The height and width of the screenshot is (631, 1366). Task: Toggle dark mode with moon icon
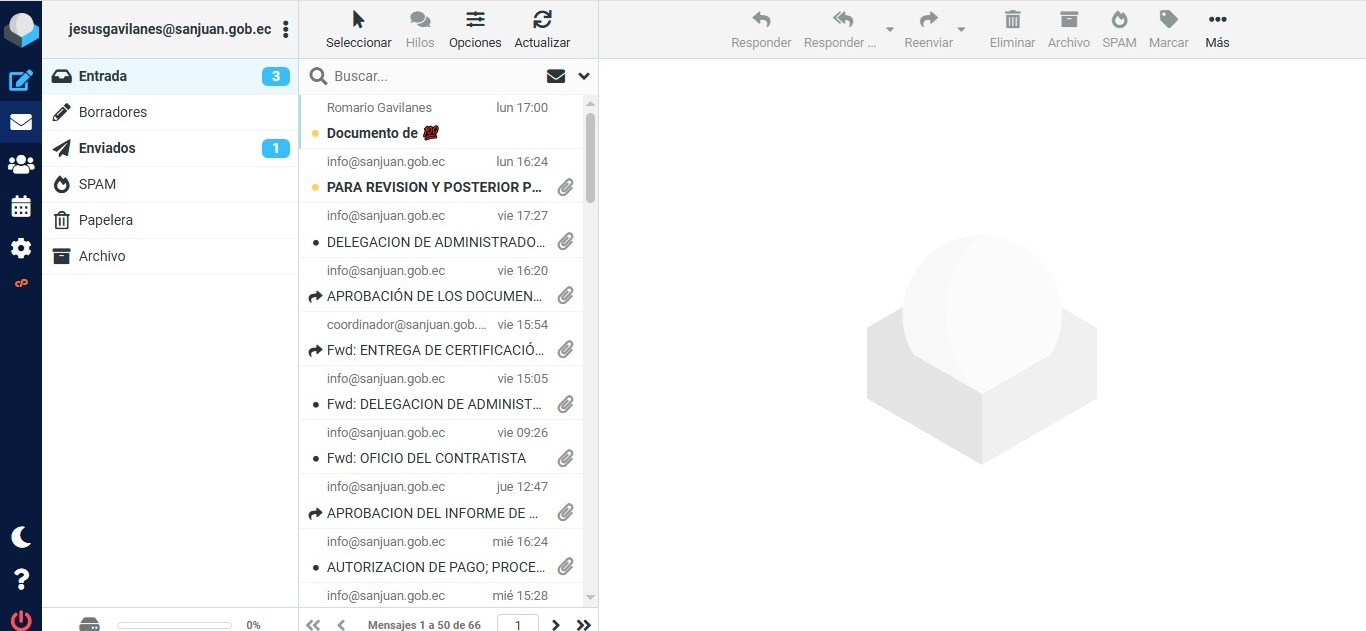[x=21, y=537]
